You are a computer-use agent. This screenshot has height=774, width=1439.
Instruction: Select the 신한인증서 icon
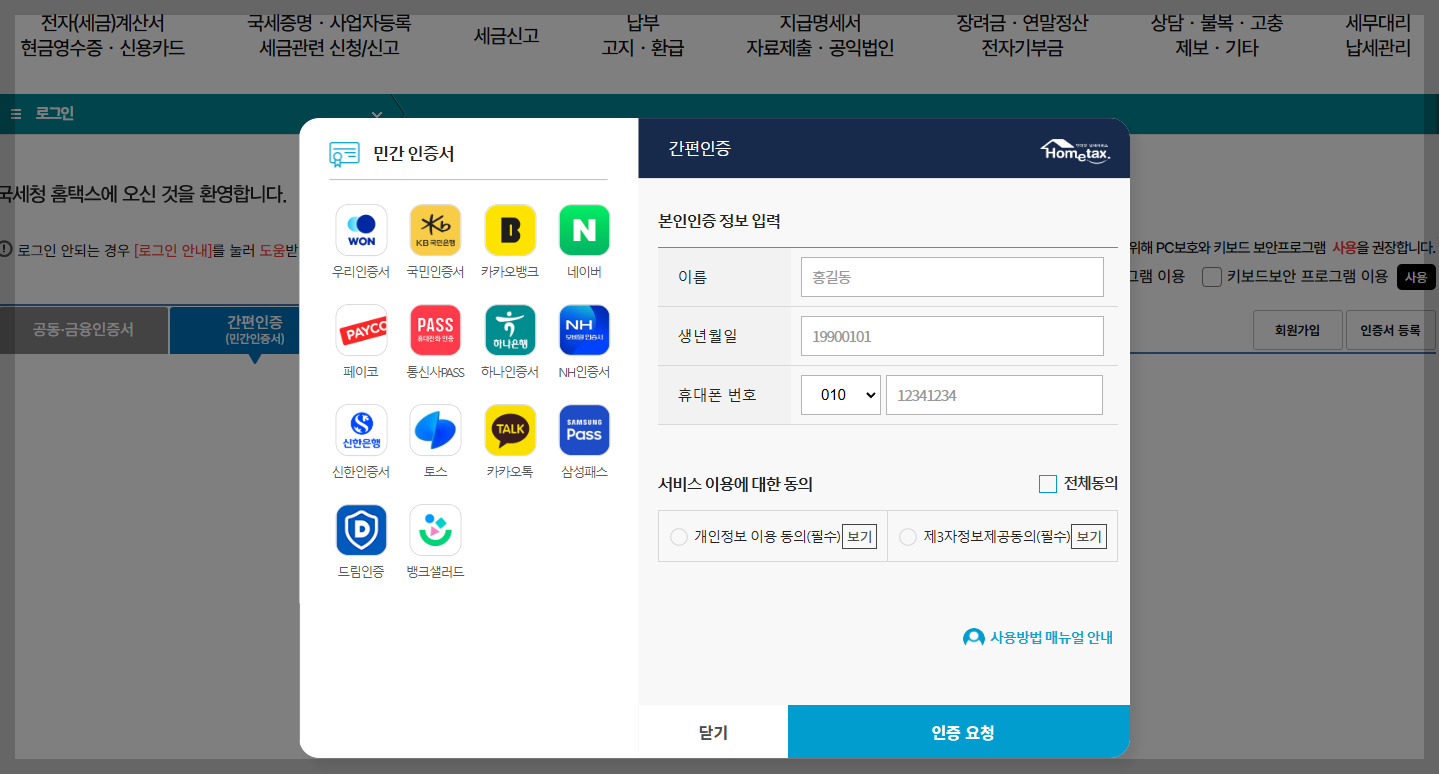pos(361,430)
